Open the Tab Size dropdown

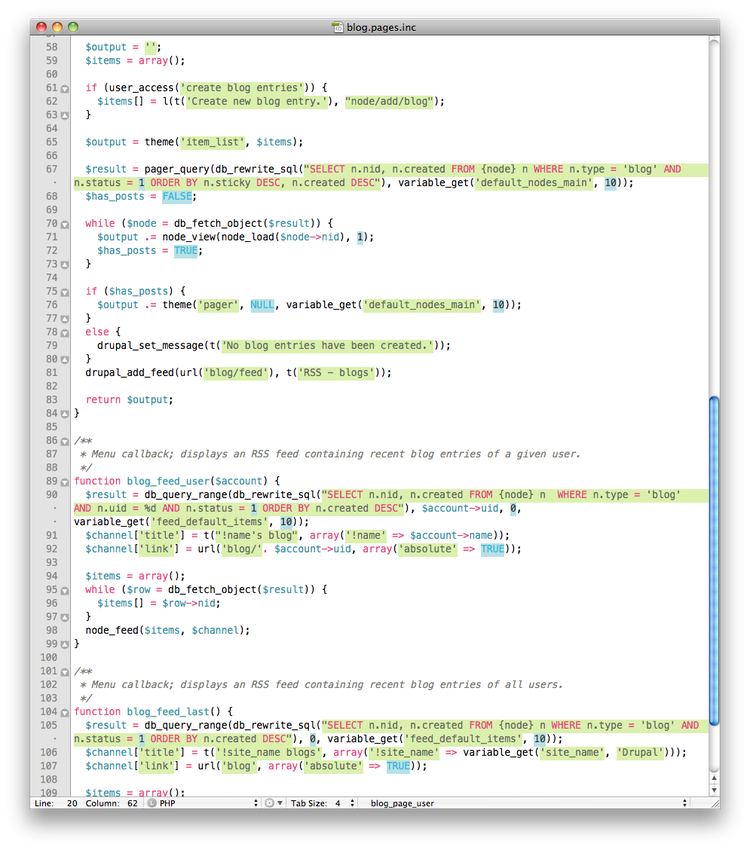[322, 803]
